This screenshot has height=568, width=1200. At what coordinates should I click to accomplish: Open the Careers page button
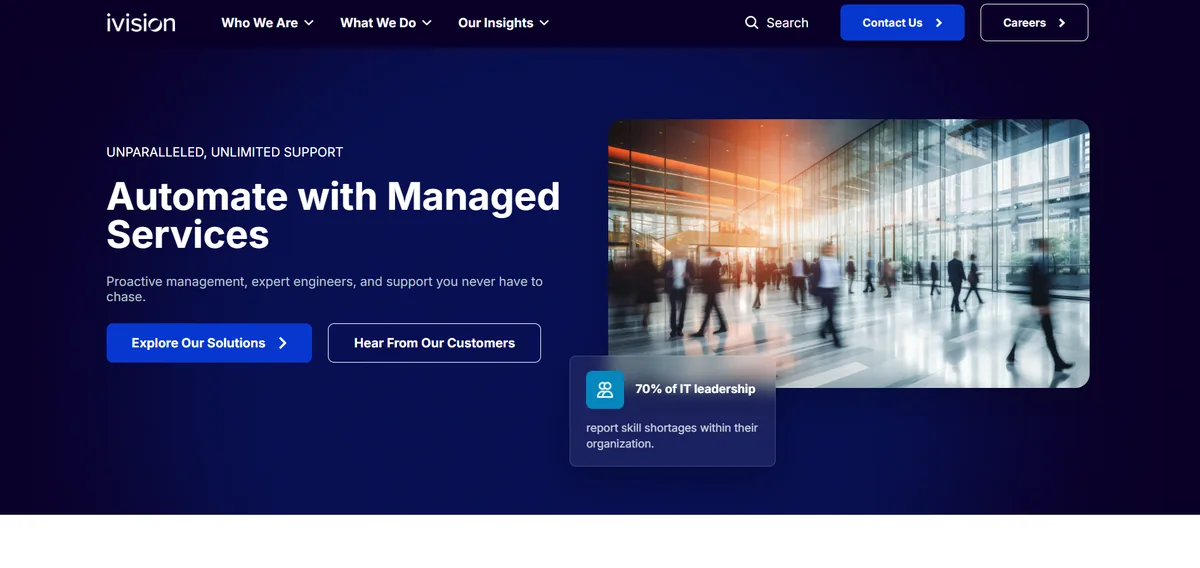1034,23
